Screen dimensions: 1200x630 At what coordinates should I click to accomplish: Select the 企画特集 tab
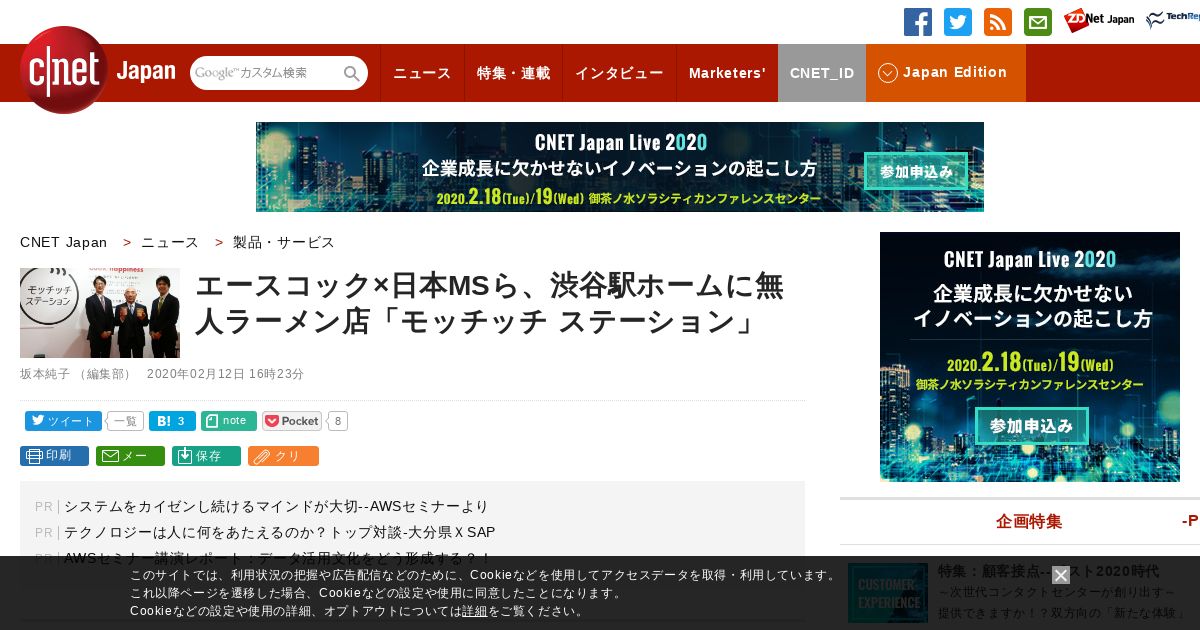click(1029, 521)
